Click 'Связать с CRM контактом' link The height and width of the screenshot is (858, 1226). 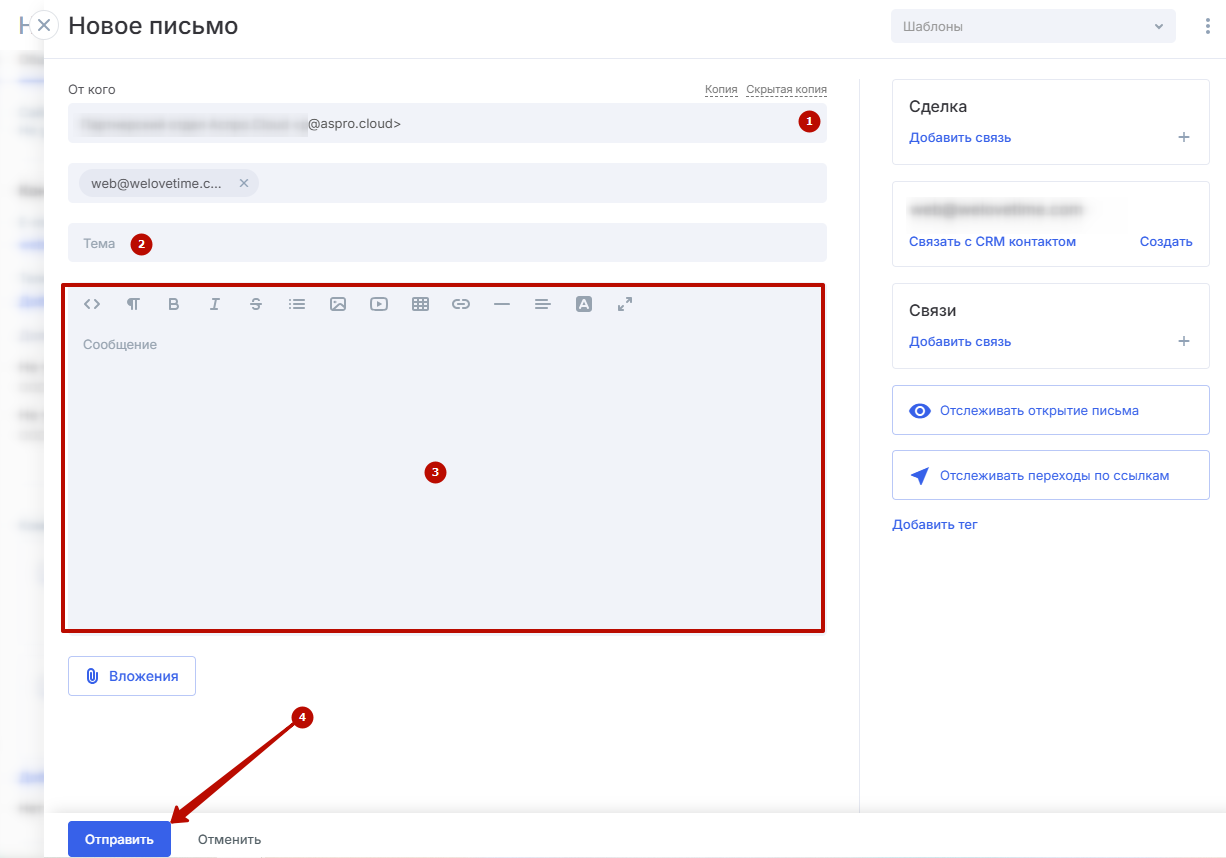[x=992, y=241]
